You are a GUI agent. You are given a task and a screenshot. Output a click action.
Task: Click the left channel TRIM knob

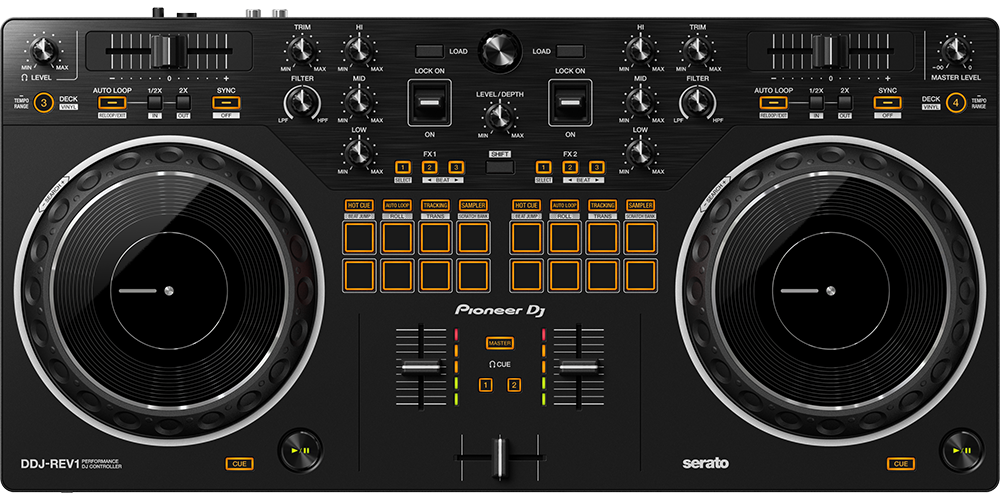coord(302,50)
